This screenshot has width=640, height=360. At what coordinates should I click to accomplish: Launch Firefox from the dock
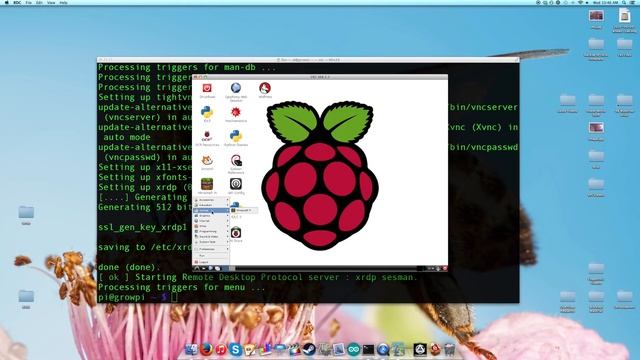(206, 349)
